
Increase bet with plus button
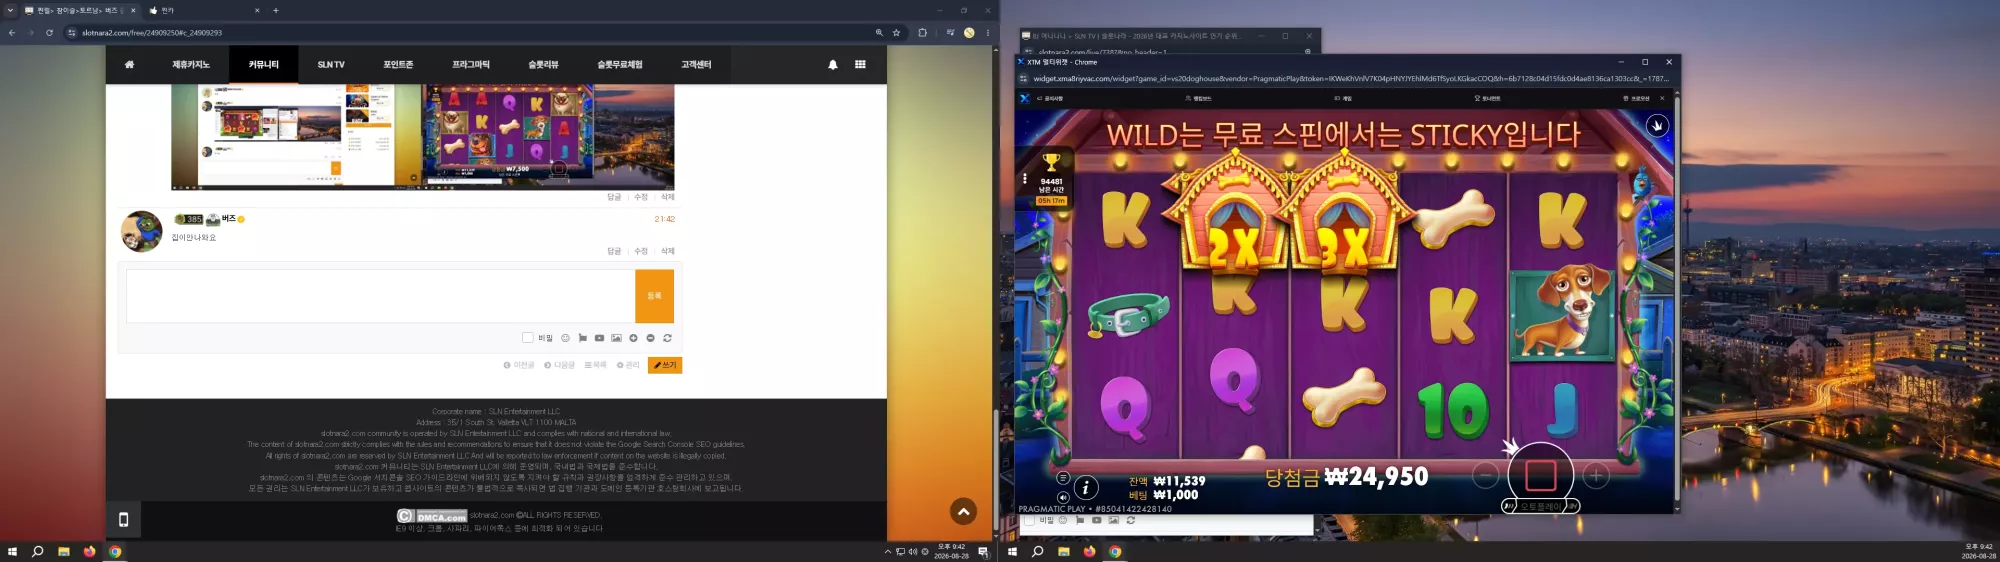(1596, 476)
